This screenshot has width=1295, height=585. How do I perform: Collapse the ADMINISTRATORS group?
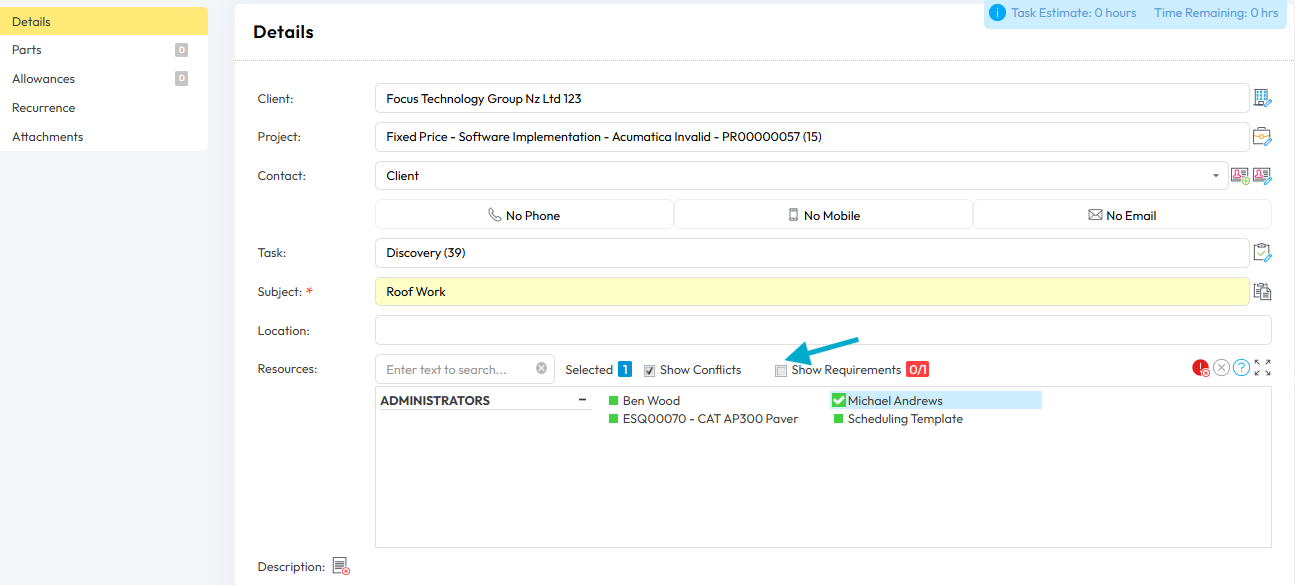tap(582, 400)
